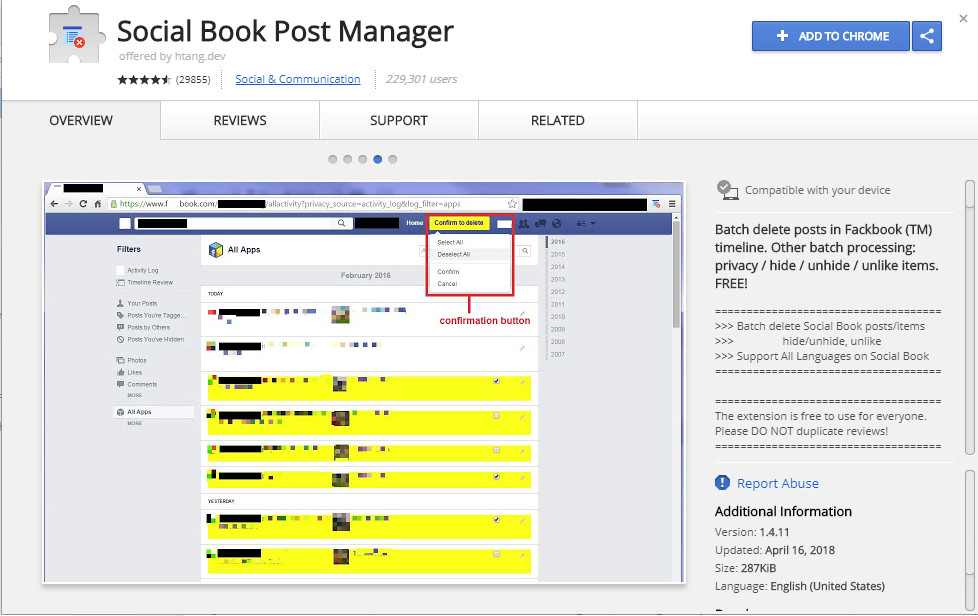Select the fourth highlighted carousel dot

[377, 160]
